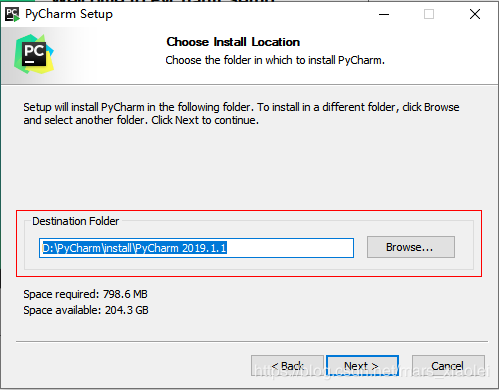Minimize the PyCharm Setup window
The image size is (499, 390).
(x=384, y=14)
